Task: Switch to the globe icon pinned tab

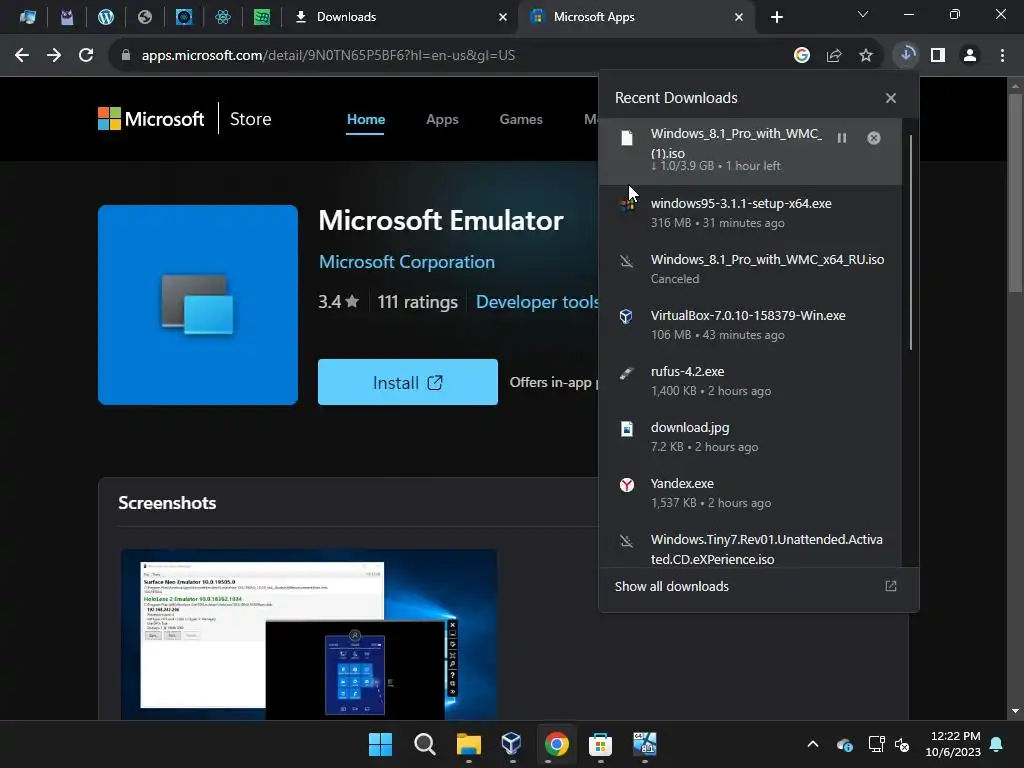Action: click(x=145, y=17)
